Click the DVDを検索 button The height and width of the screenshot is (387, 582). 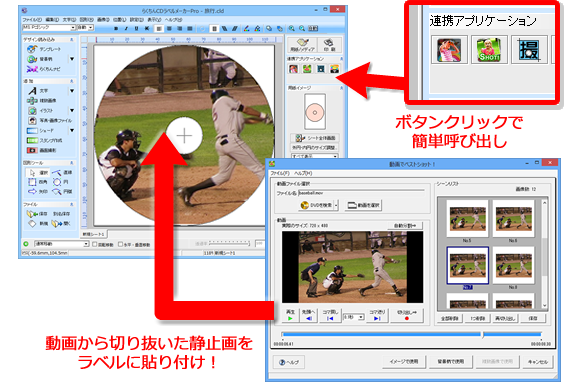[318, 205]
